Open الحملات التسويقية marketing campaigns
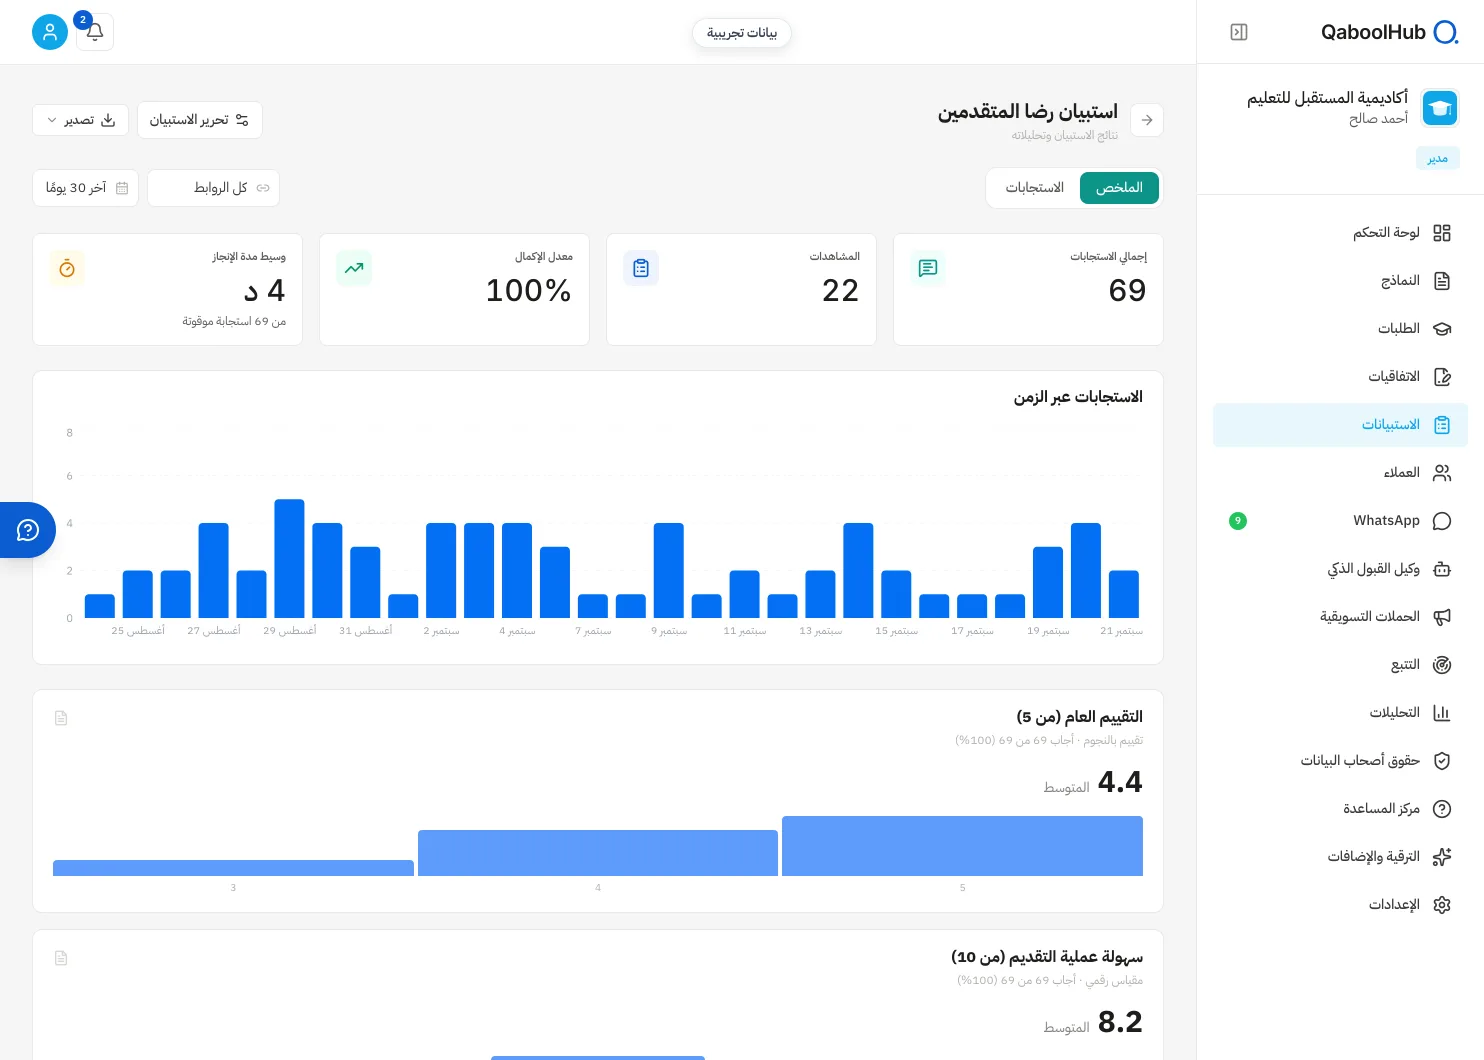1484x1060 pixels. click(x=1340, y=617)
